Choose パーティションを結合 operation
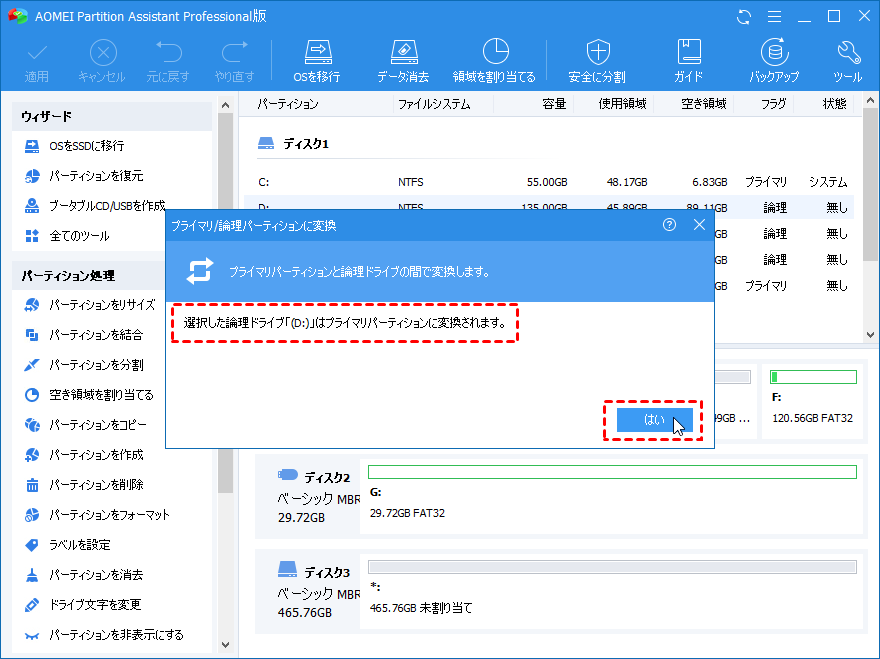This screenshot has width=880, height=659. 95,335
